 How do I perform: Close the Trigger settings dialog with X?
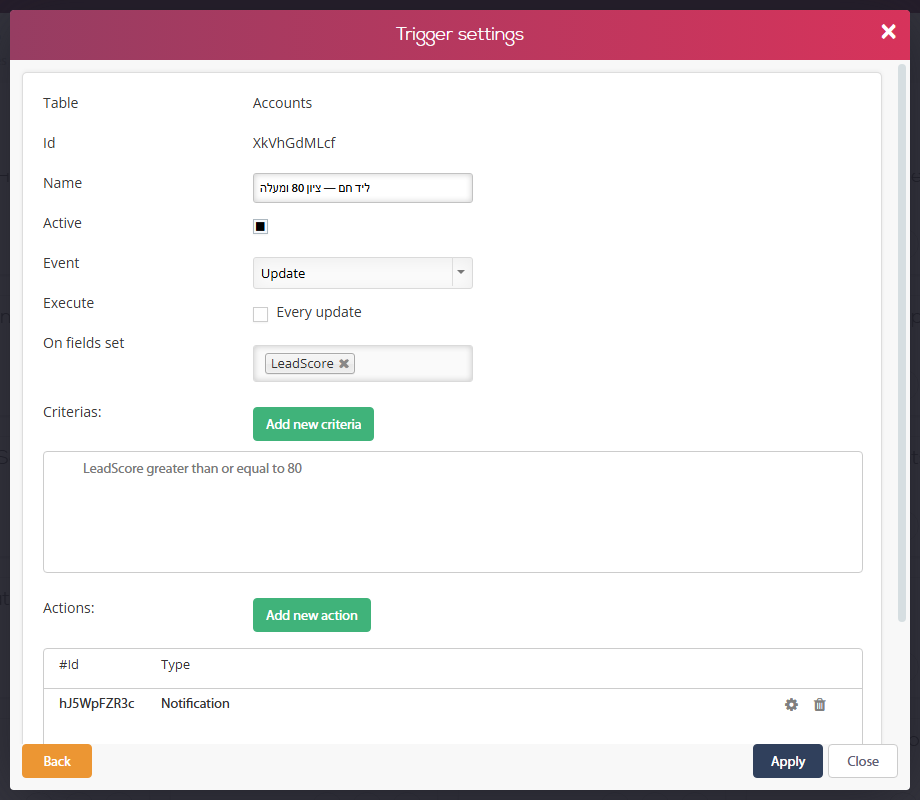(x=888, y=32)
